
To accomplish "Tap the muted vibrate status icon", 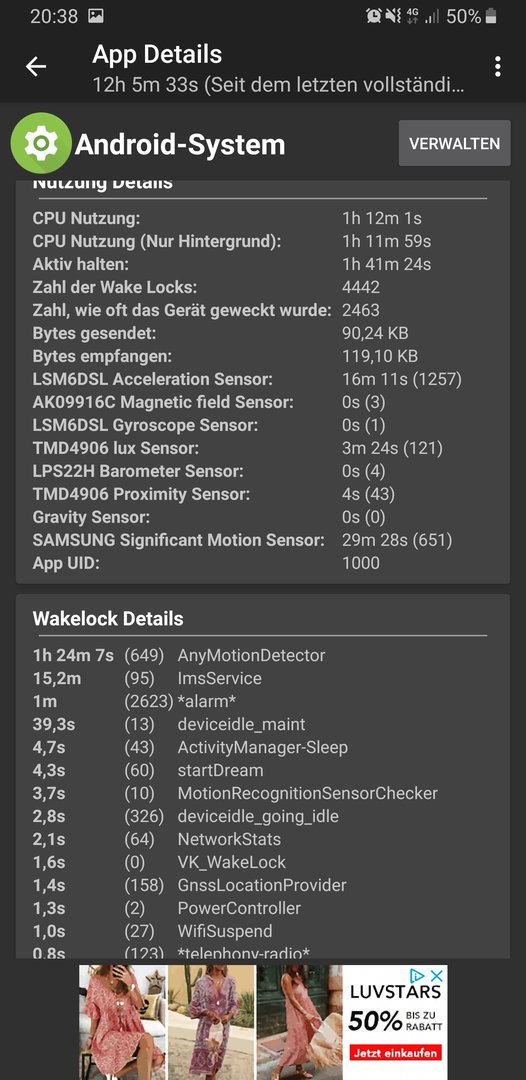I will [x=393, y=17].
